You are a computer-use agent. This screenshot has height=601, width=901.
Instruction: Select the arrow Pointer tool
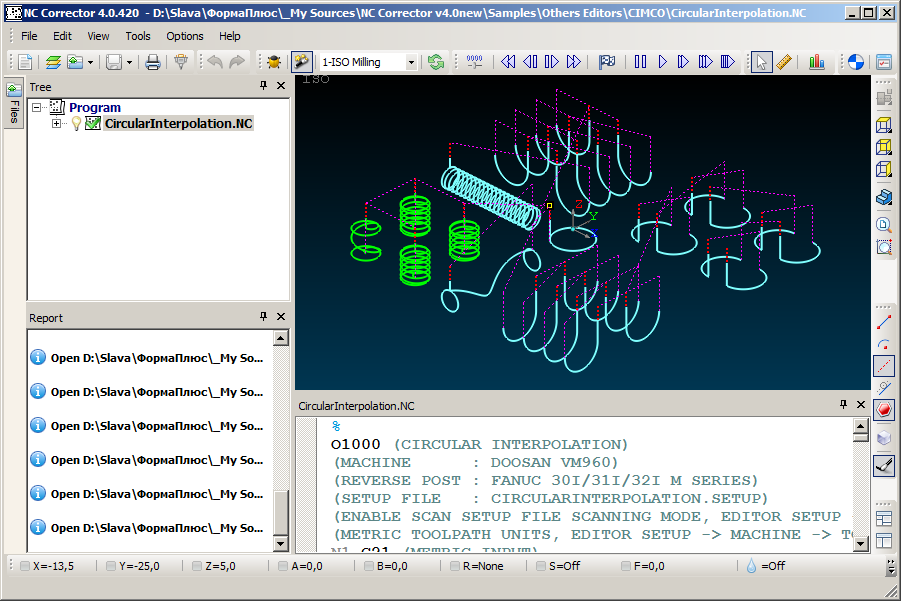(x=761, y=62)
